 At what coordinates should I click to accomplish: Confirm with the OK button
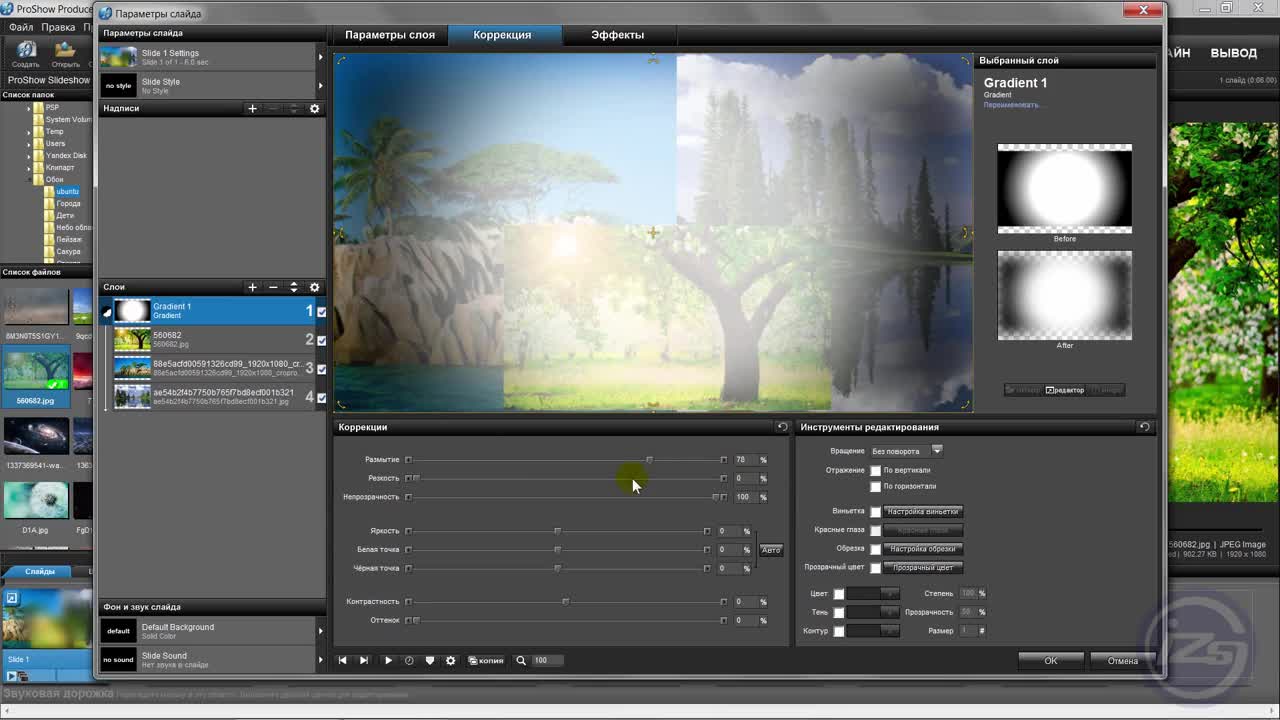tap(1051, 661)
